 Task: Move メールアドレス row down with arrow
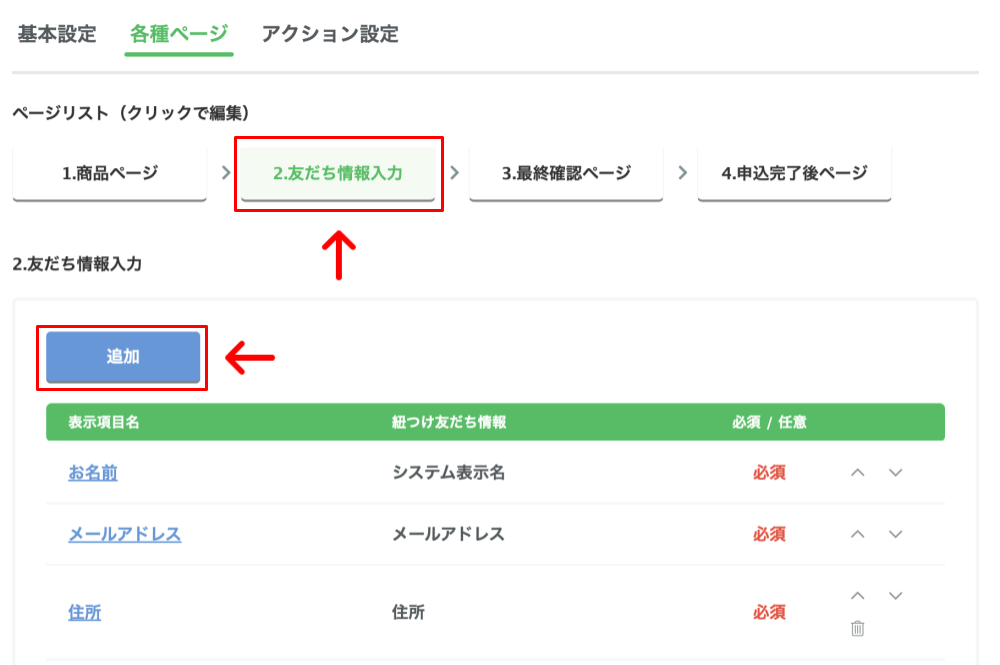(895, 534)
